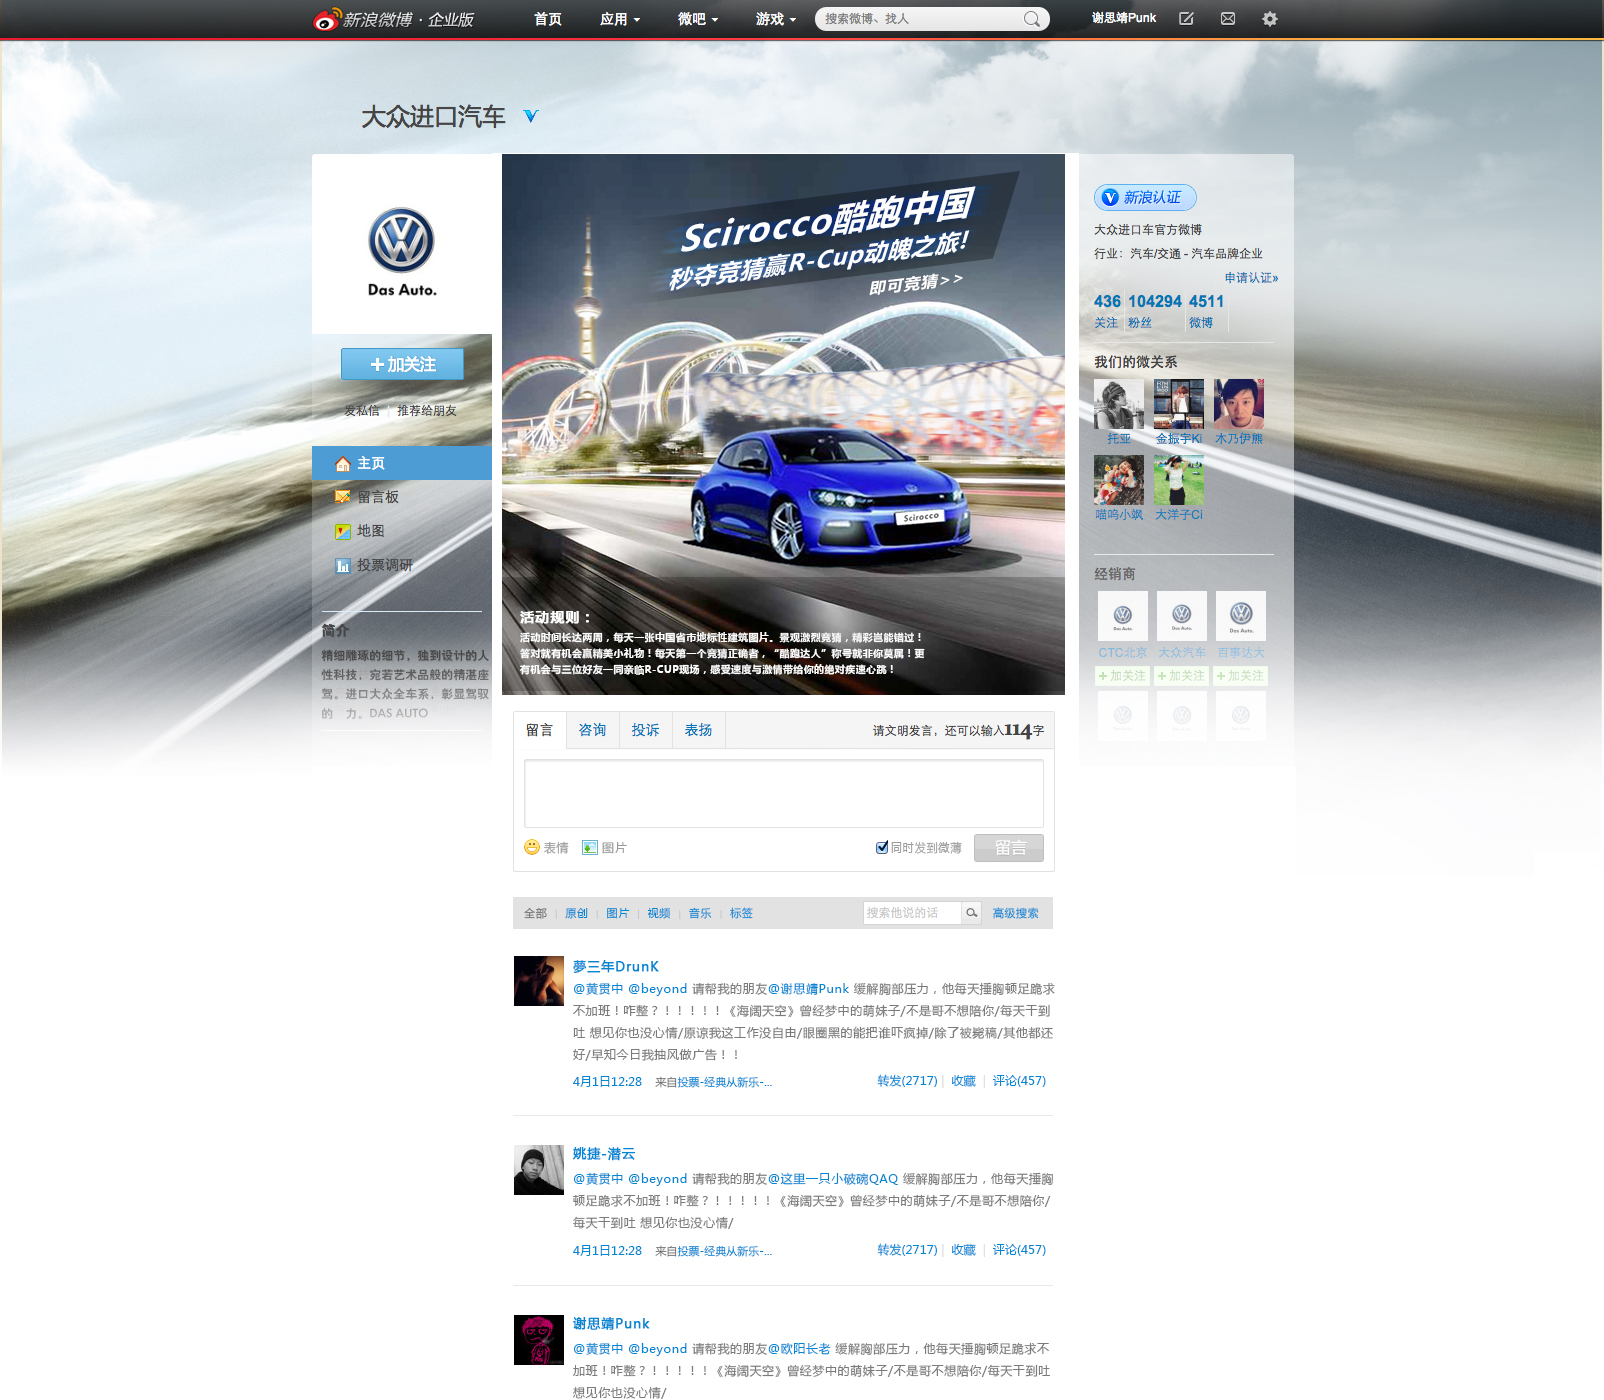Screen dimensions: 1604x1400
Task: Focus the message textarea
Action: pyautogui.click(x=784, y=793)
